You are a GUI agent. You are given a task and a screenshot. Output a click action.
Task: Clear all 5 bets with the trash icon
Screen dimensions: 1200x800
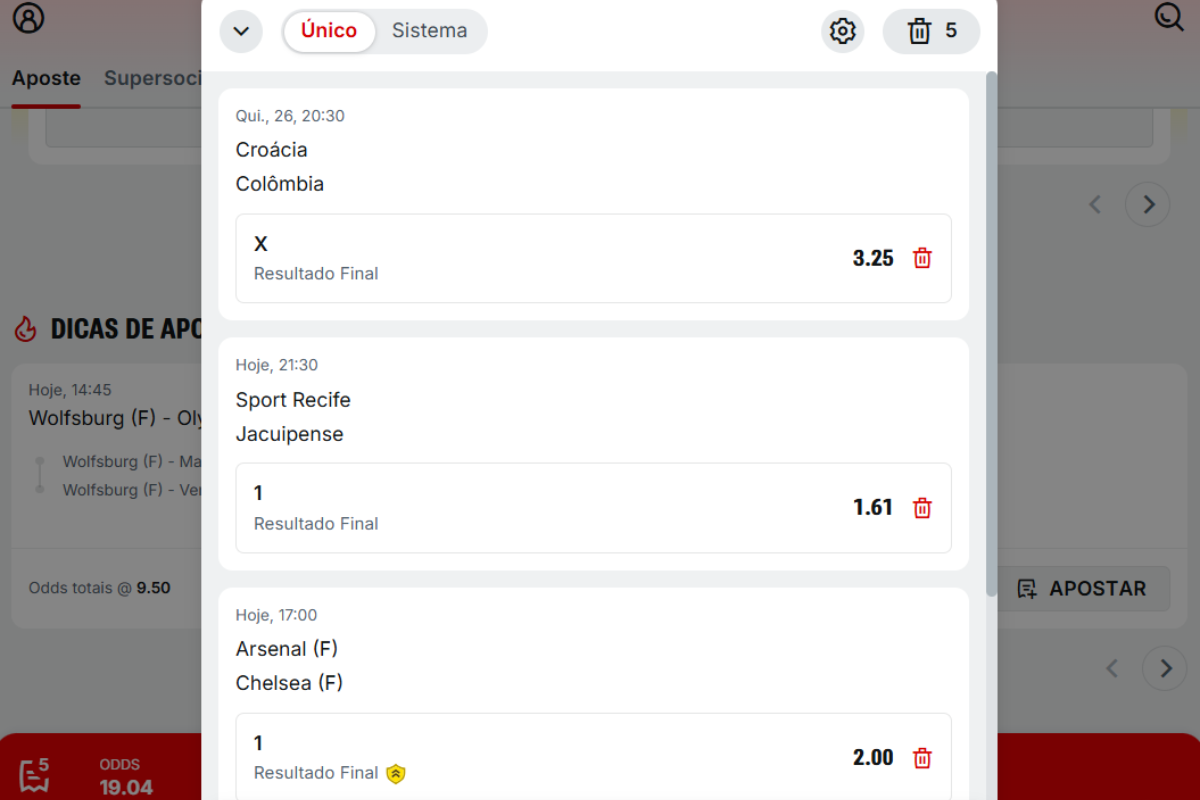[x=931, y=31]
